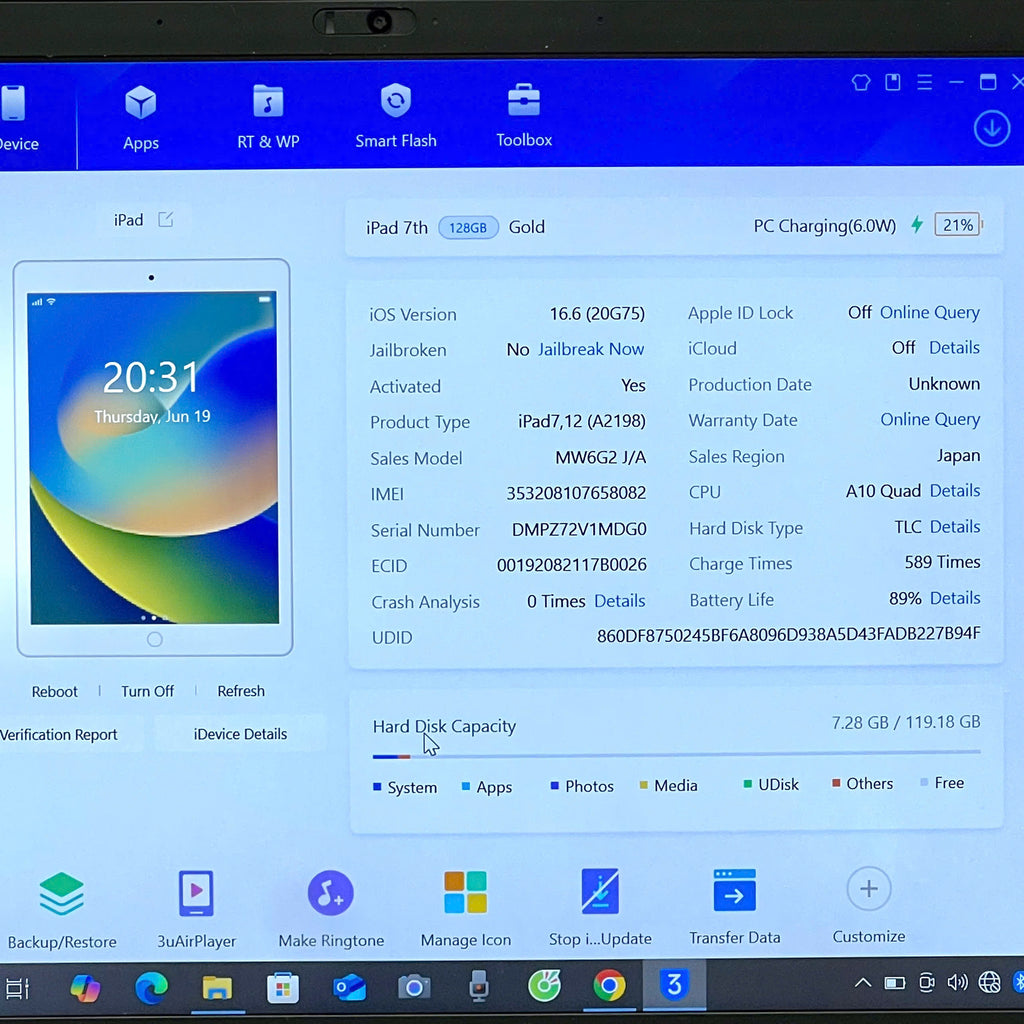Open Battery Life Details link

955,598
